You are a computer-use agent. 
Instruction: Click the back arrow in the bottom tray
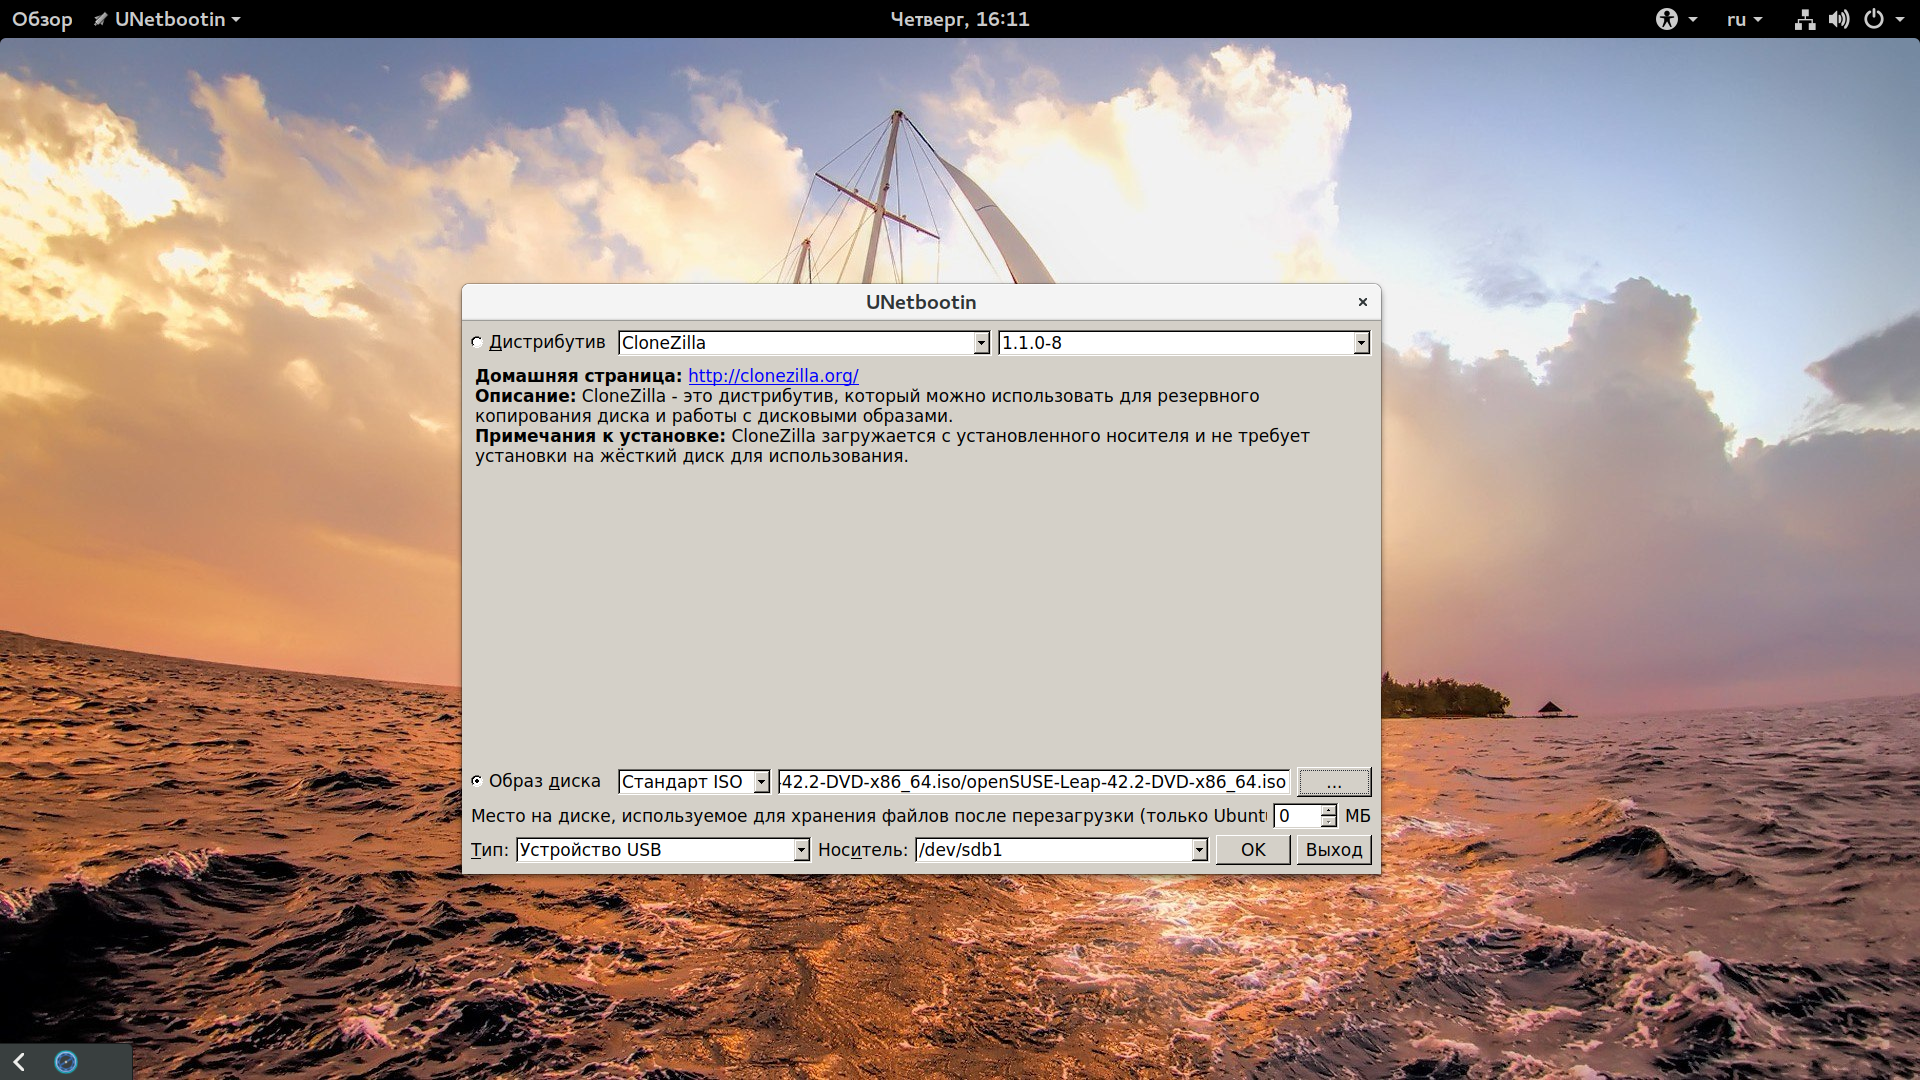(19, 1062)
